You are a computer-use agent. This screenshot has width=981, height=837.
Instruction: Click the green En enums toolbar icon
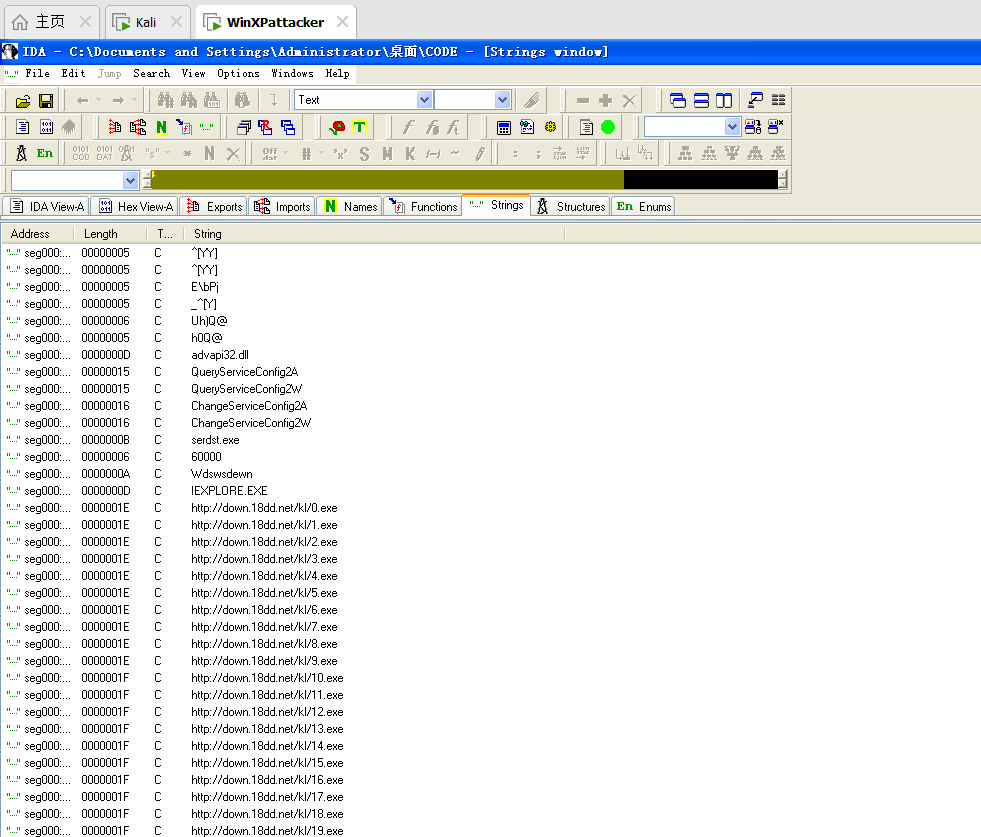tap(45, 153)
